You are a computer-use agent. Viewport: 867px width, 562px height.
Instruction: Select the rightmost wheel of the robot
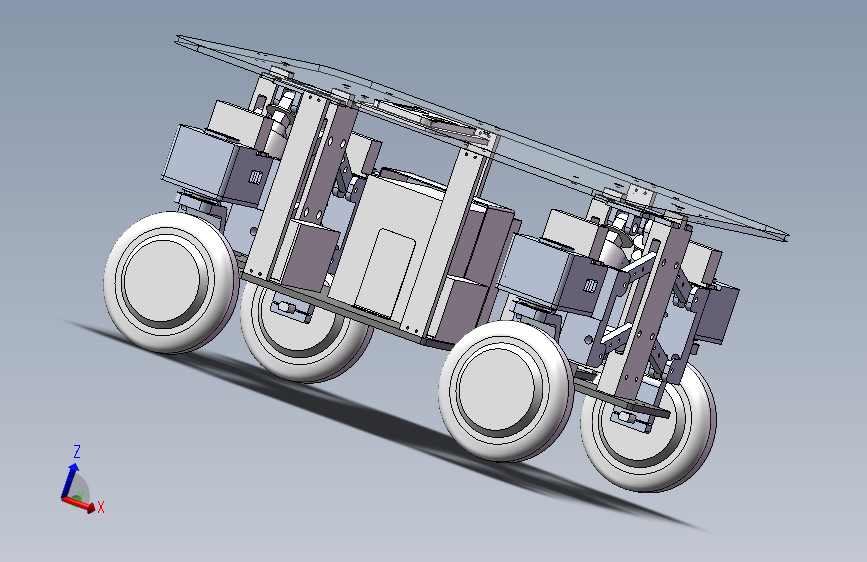pyautogui.click(x=648, y=423)
